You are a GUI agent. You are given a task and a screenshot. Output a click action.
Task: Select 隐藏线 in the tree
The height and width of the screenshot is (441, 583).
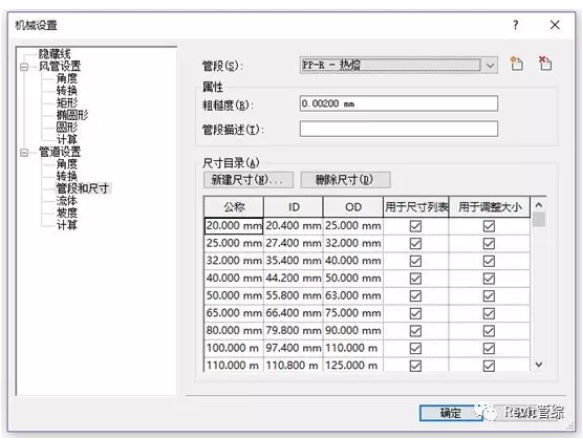click(x=55, y=54)
